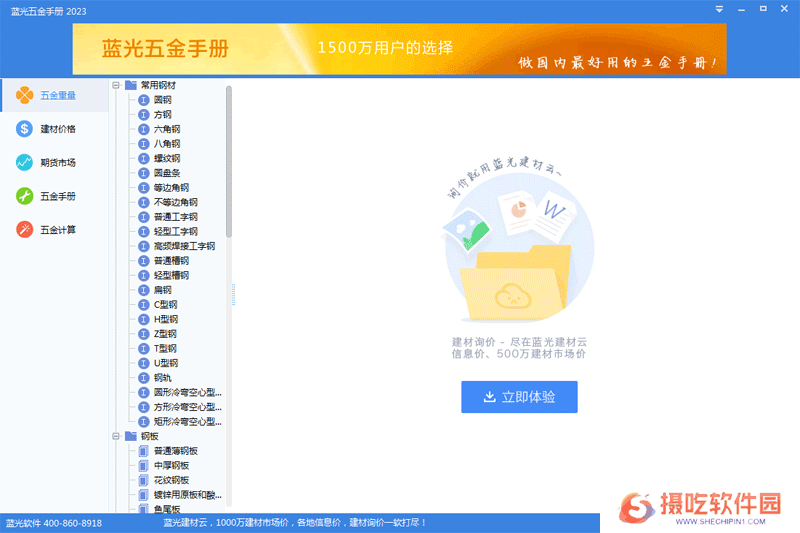Click the 建材询价 description text

(x=519, y=348)
